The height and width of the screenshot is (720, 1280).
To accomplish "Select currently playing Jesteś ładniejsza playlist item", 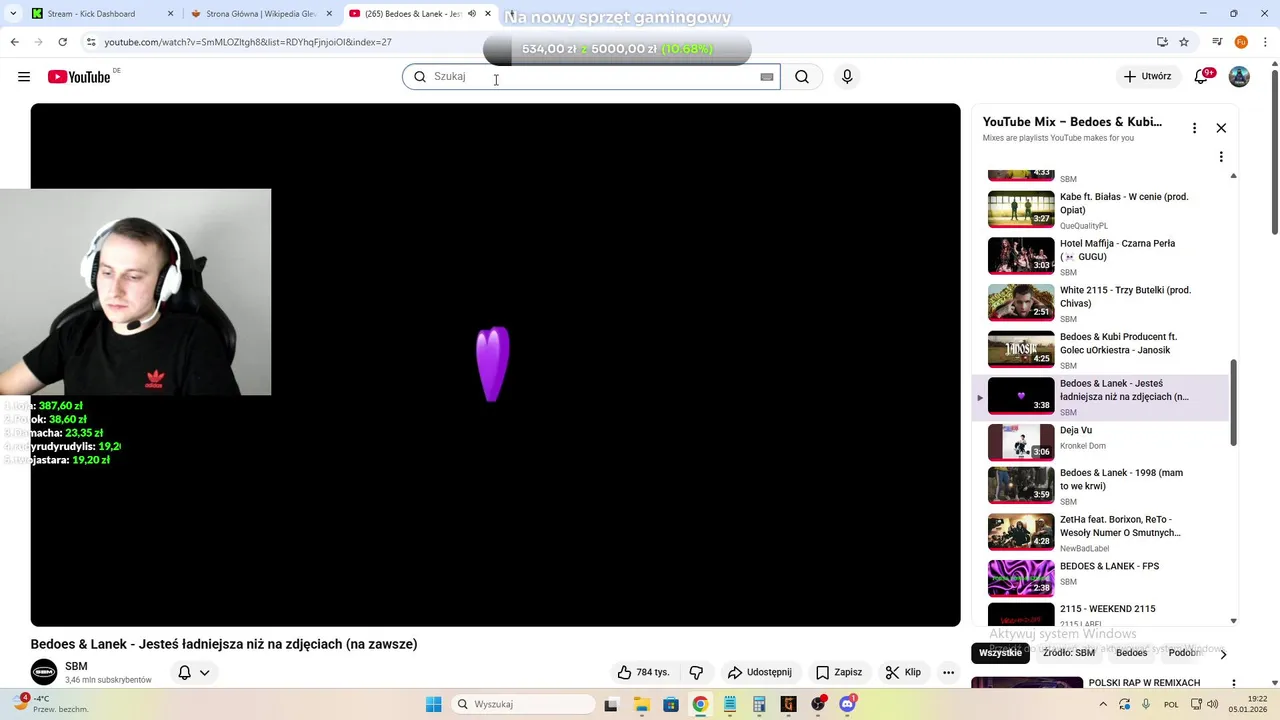I will coord(1100,396).
